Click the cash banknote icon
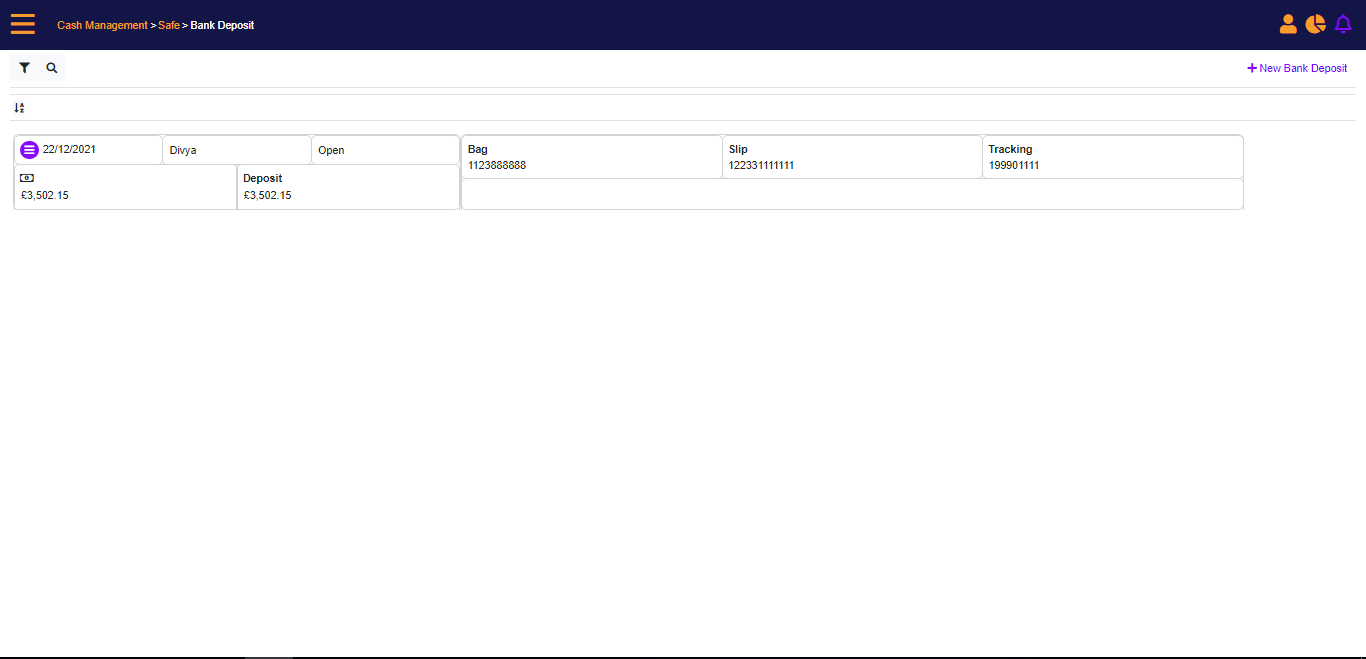1366x659 pixels. point(27,178)
